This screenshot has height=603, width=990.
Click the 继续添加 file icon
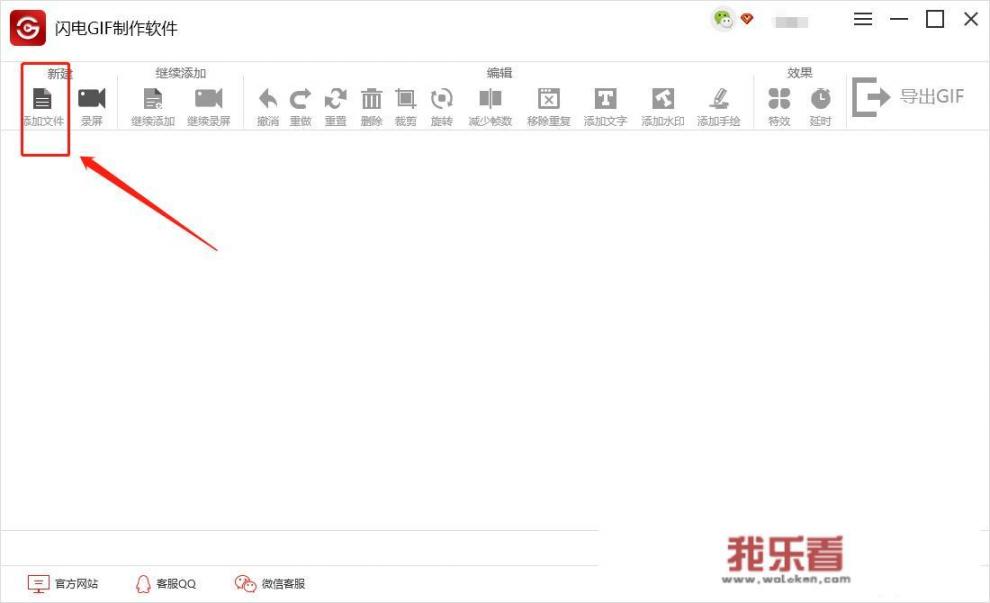153,99
